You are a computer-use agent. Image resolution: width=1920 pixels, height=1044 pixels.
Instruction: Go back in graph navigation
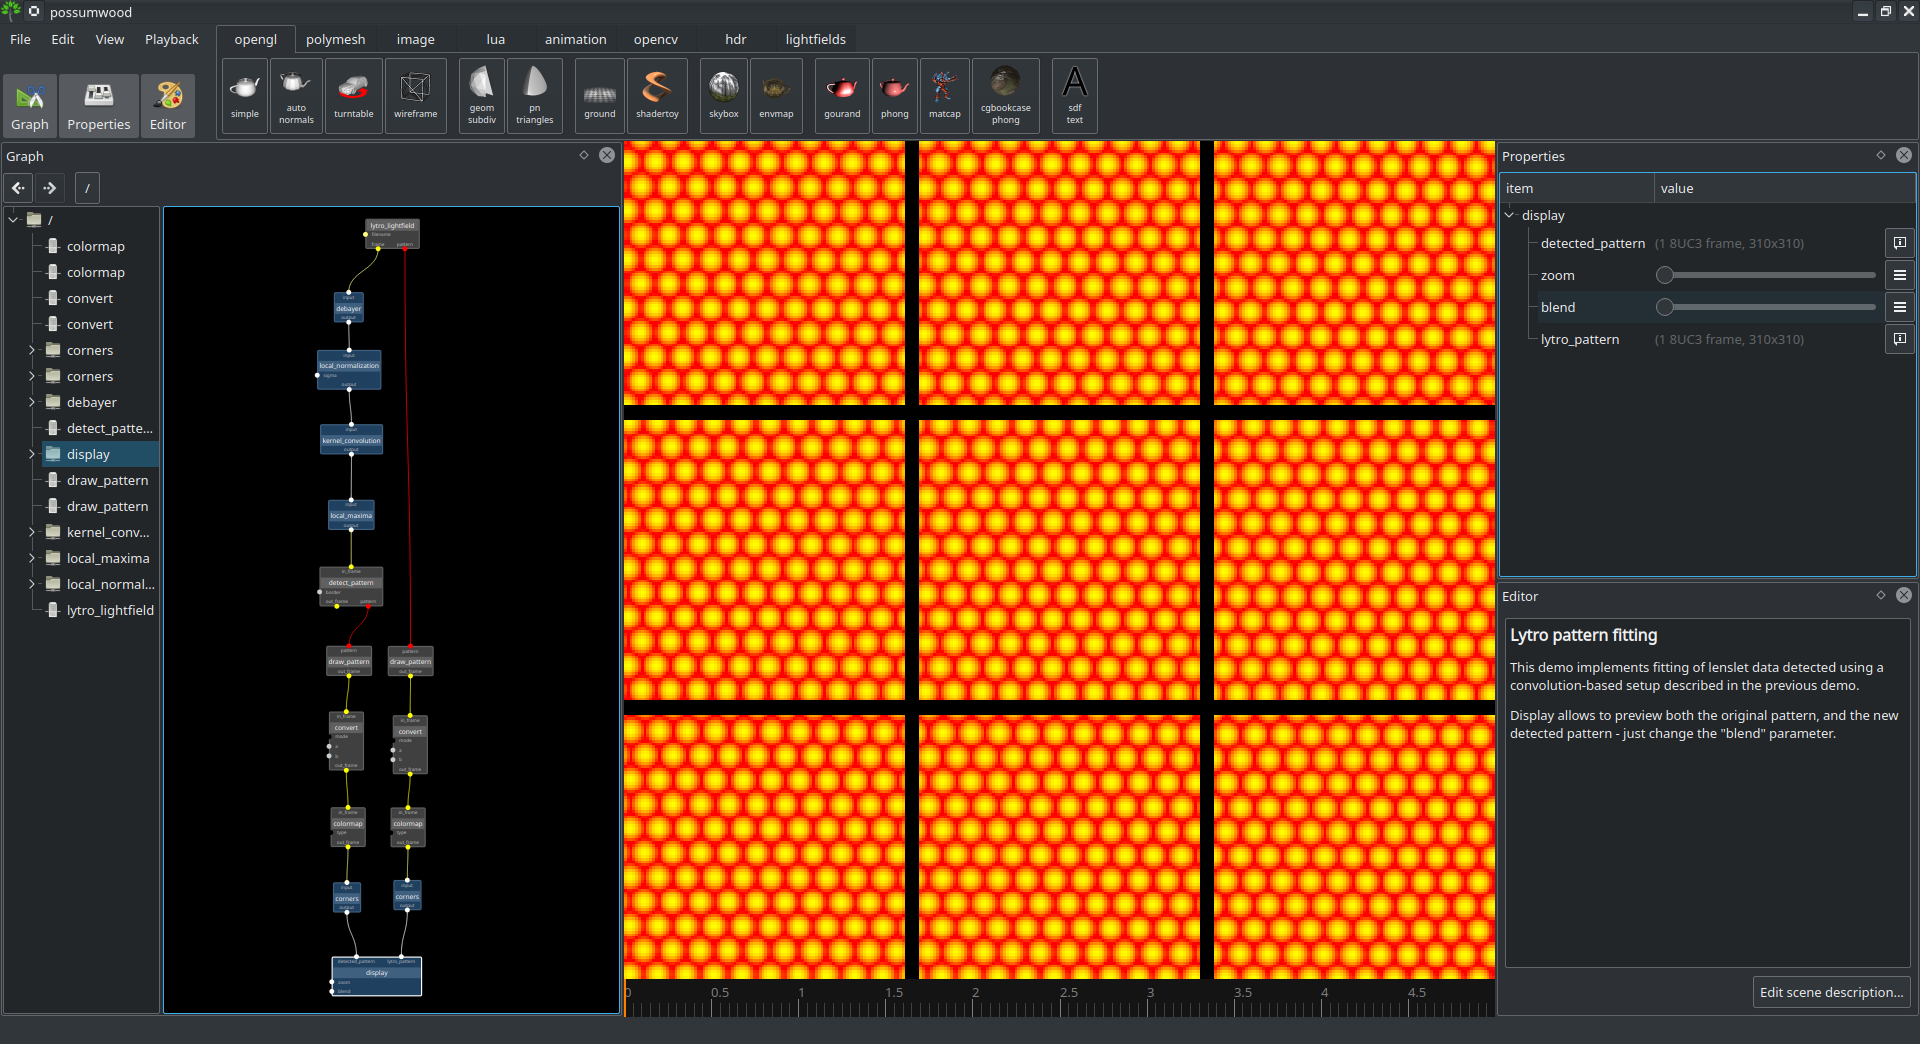19,188
